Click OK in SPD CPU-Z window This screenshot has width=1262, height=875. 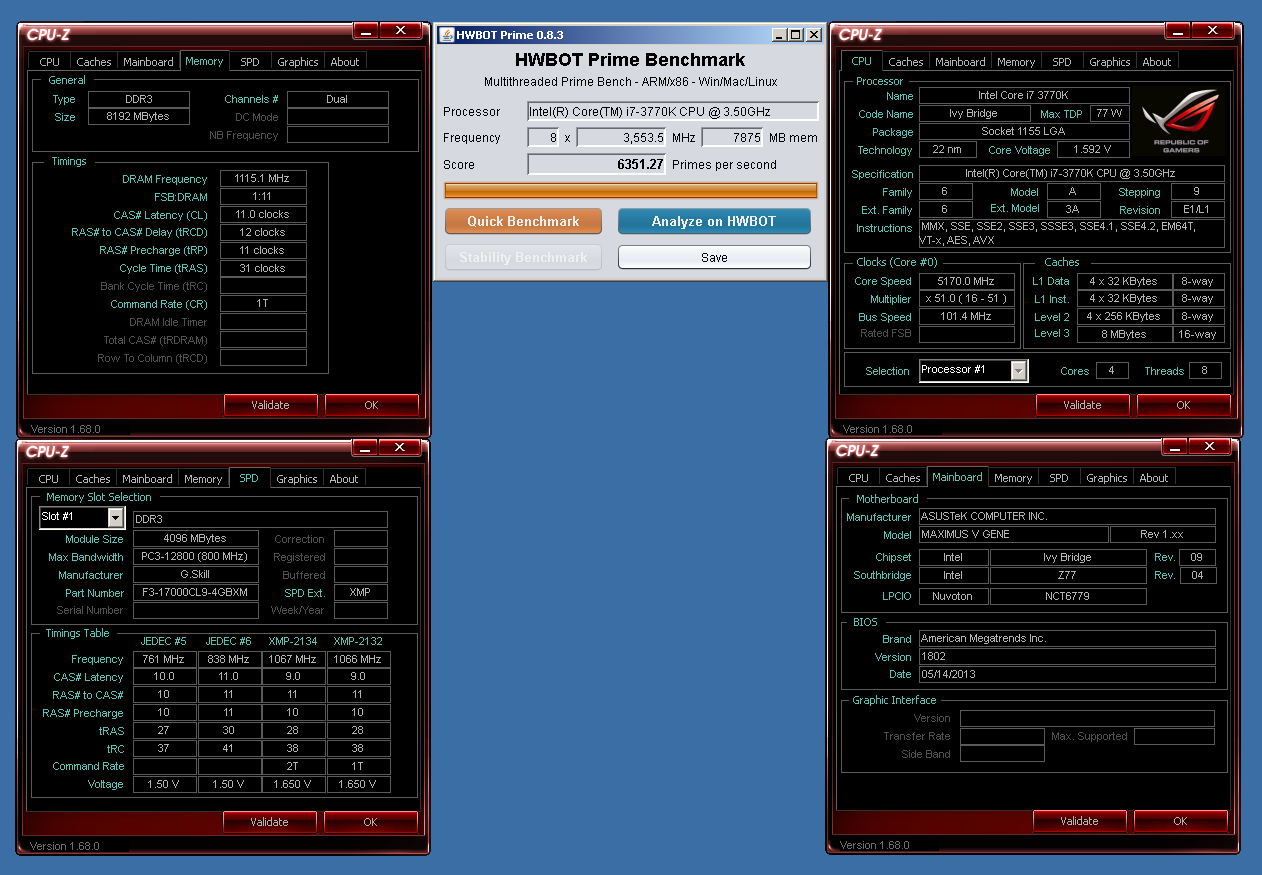tap(370, 822)
